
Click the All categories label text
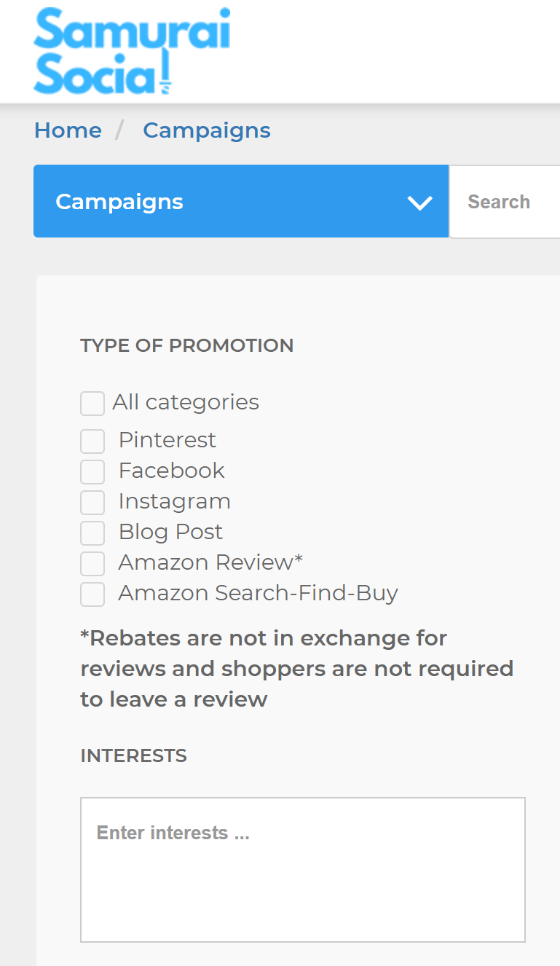[x=185, y=402]
